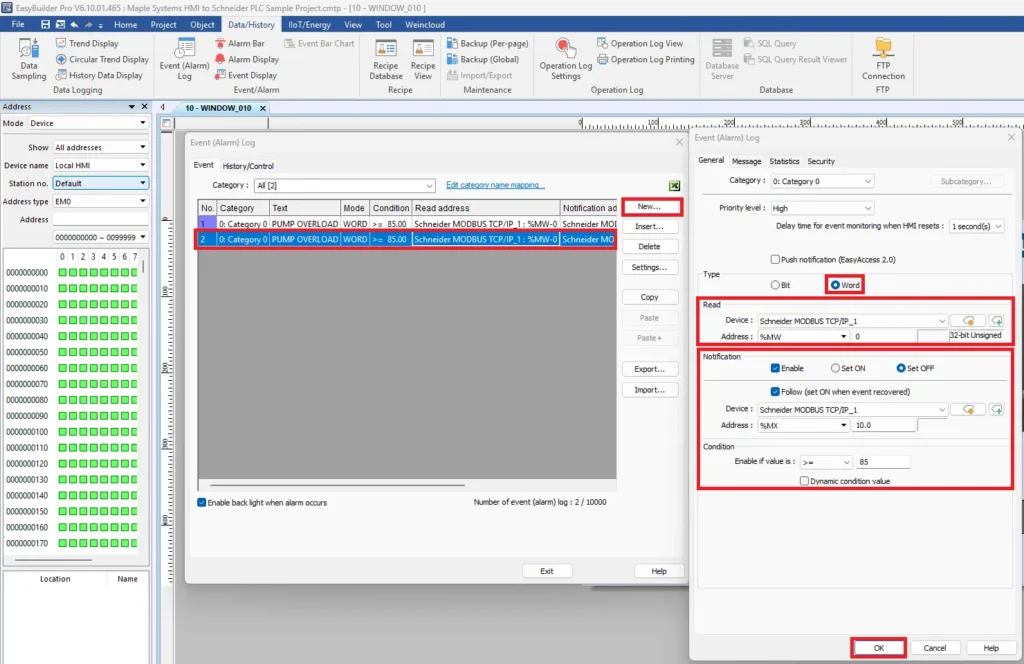1024x664 pixels.
Task: Click Backup (Per-page) icon
Action: click(453, 43)
